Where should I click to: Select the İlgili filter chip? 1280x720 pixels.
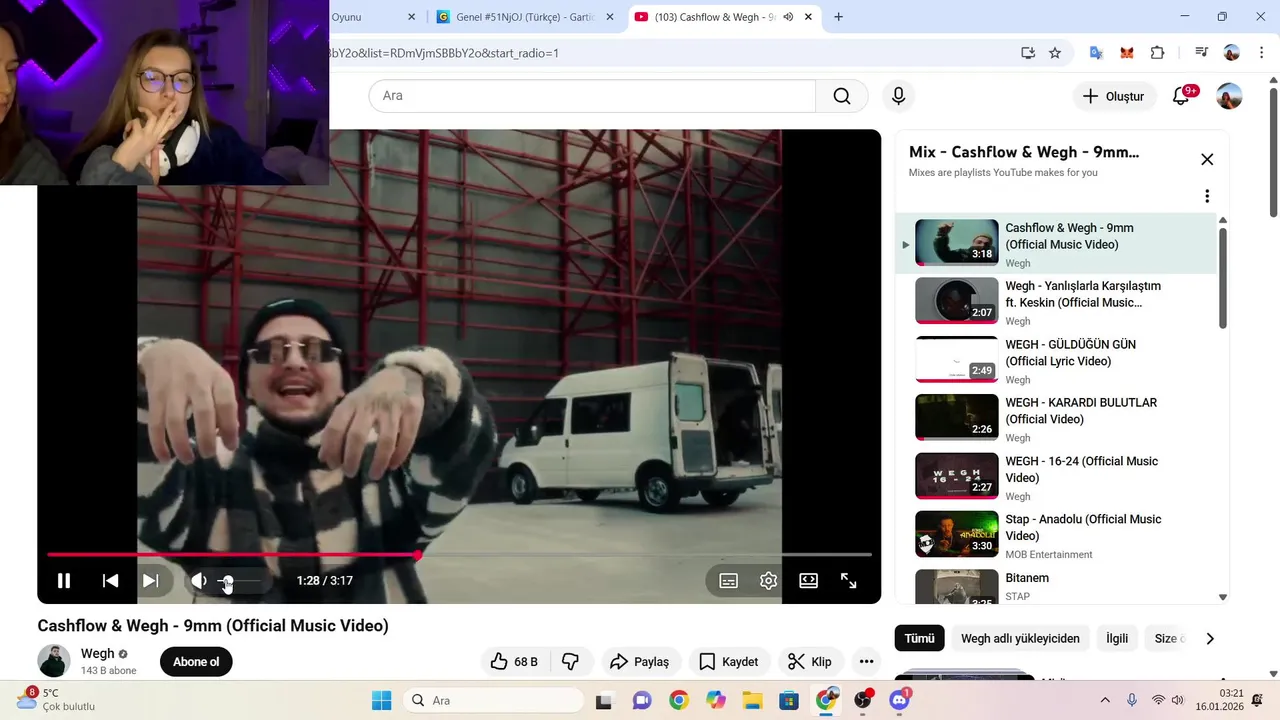pyautogui.click(x=1117, y=638)
